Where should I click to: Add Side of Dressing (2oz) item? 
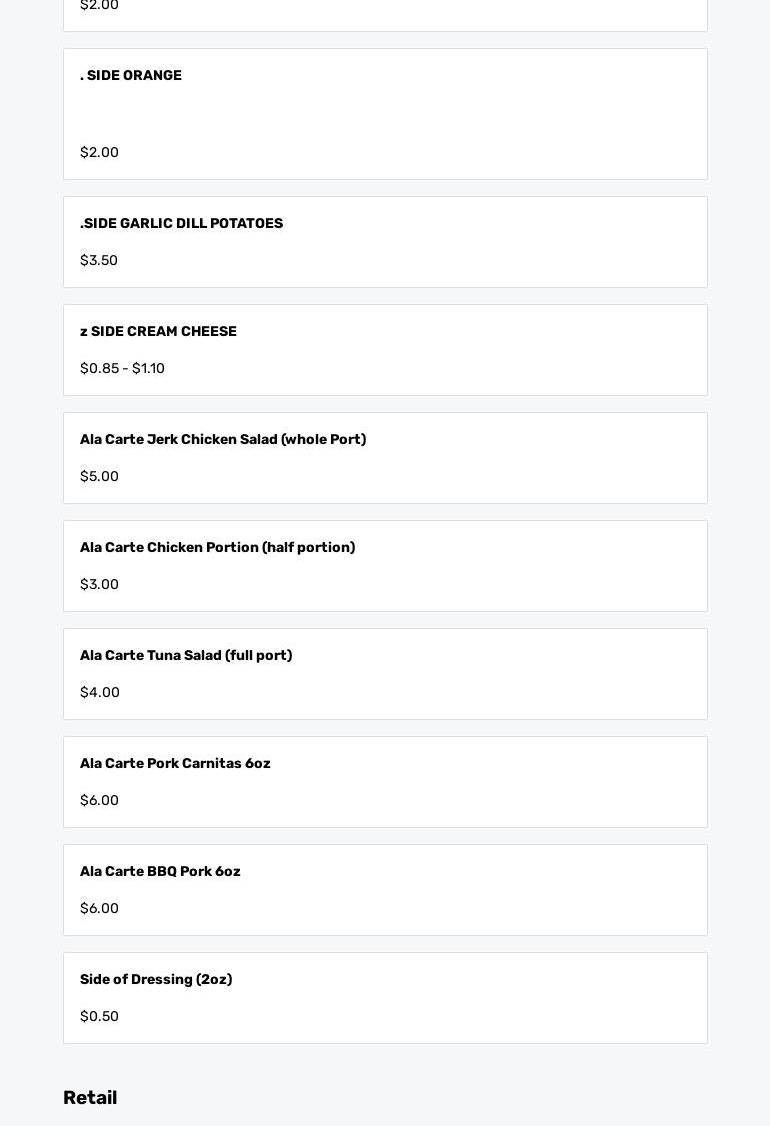click(156, 980)
